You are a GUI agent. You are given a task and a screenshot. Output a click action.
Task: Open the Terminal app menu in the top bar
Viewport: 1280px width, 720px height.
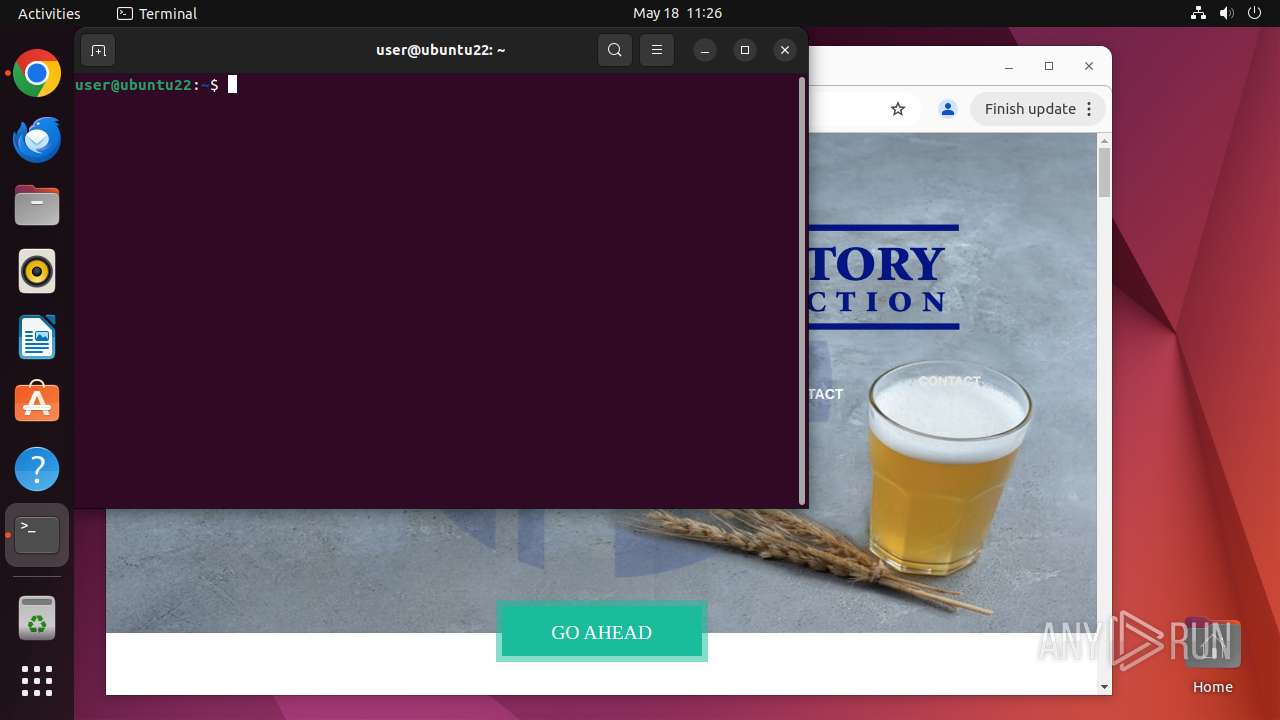[x=157, y=13]
